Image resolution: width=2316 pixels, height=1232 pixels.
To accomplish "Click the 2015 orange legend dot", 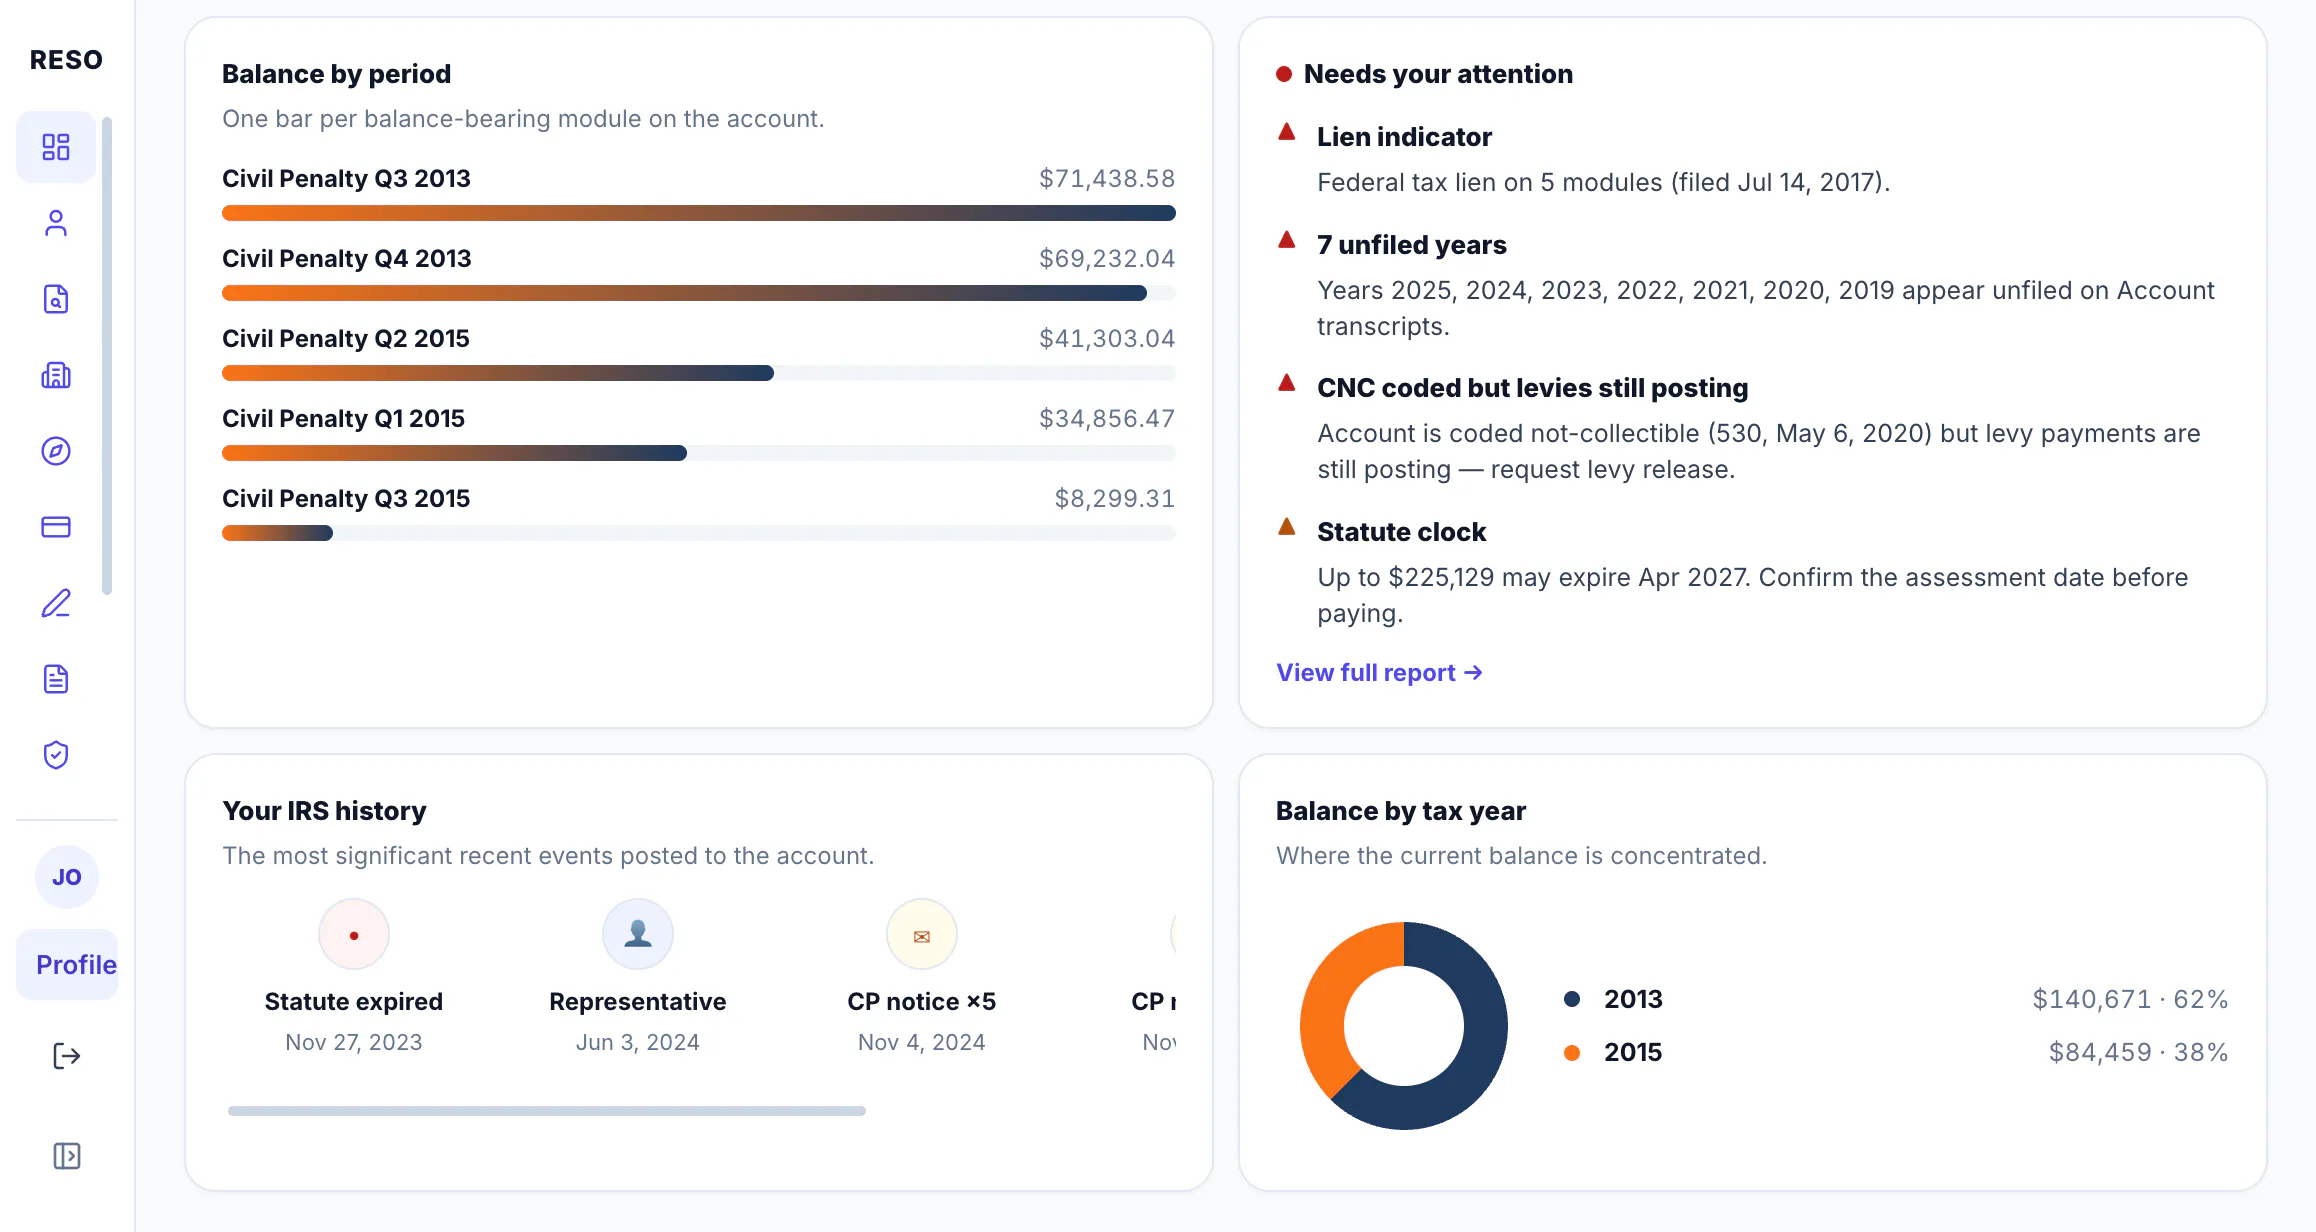I will point(1572,1052).
